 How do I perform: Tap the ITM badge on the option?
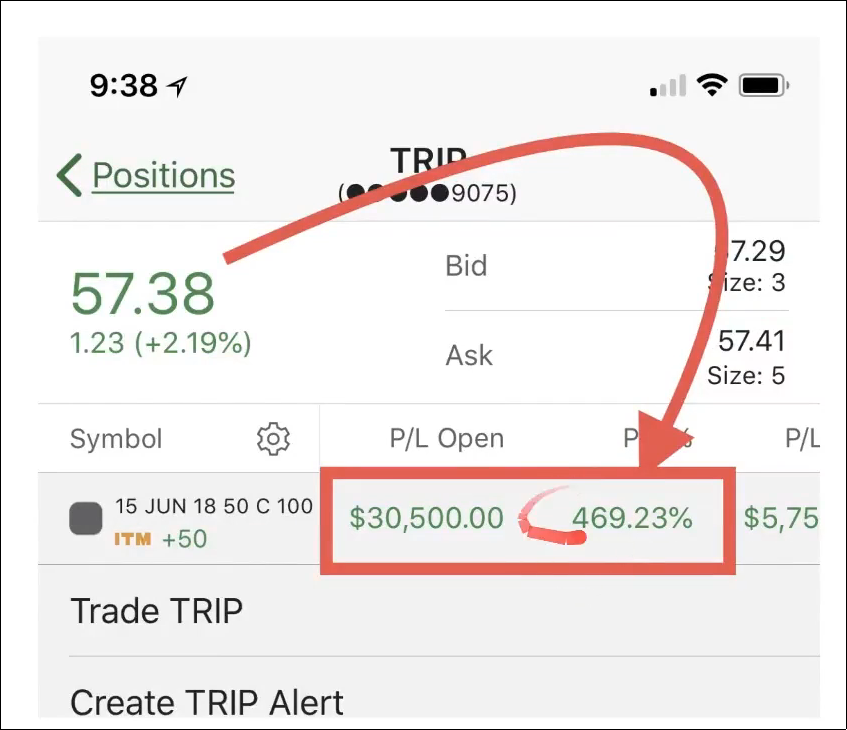click(133, 539)
